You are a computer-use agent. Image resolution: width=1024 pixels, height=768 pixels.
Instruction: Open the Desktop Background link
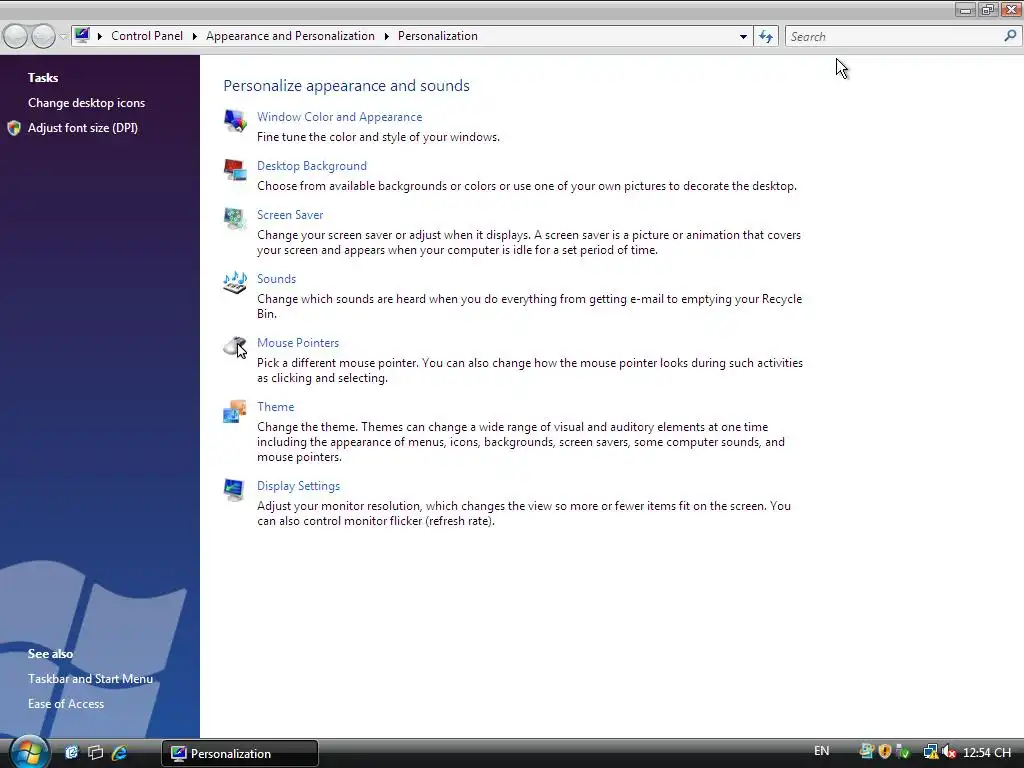point(312,166)
